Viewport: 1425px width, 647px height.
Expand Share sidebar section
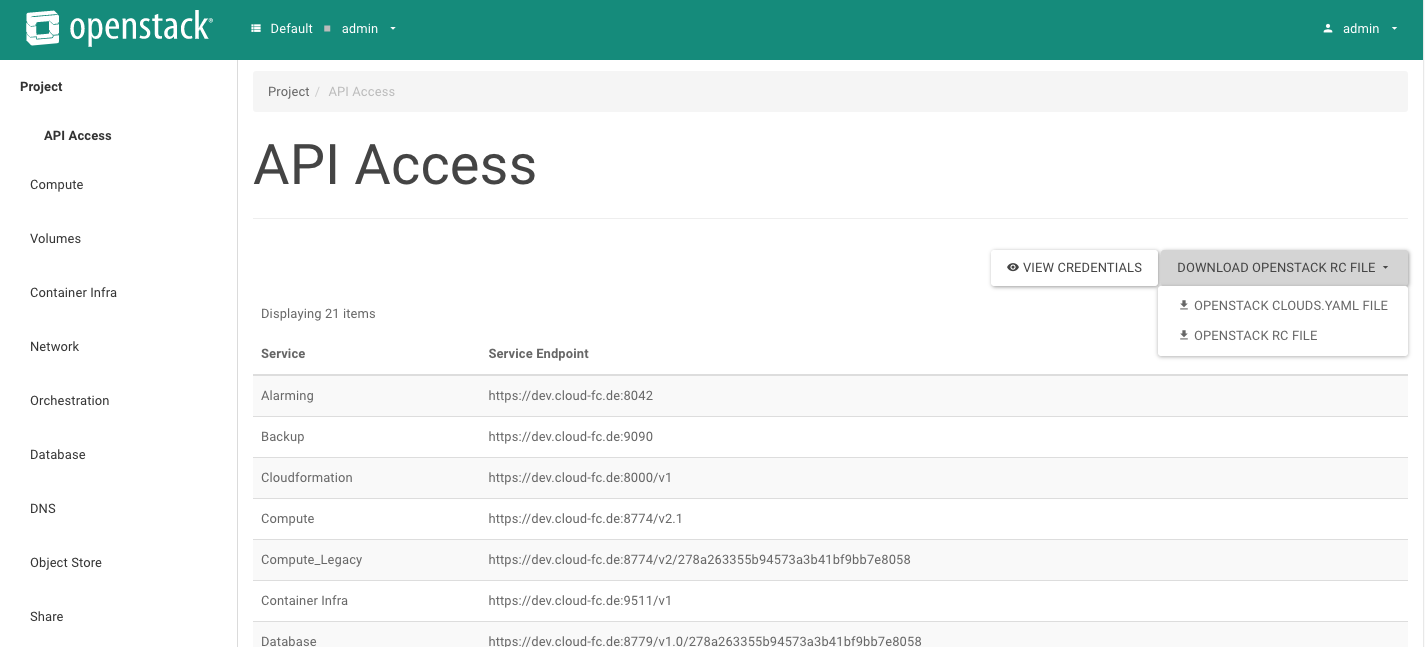47,617
